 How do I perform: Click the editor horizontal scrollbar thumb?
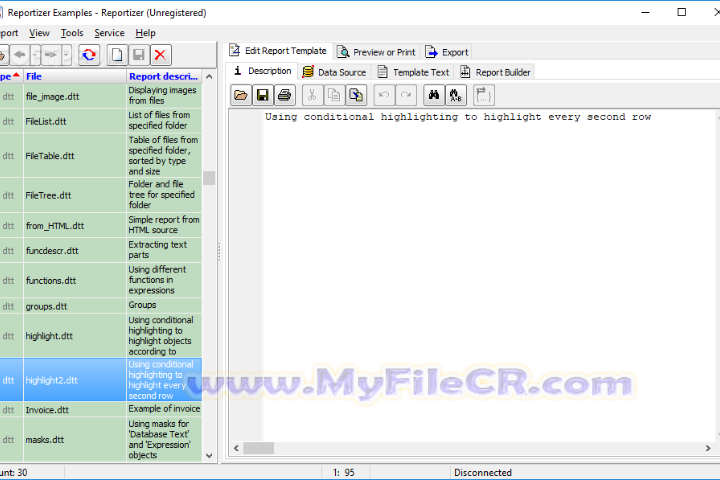click(259, 448)
